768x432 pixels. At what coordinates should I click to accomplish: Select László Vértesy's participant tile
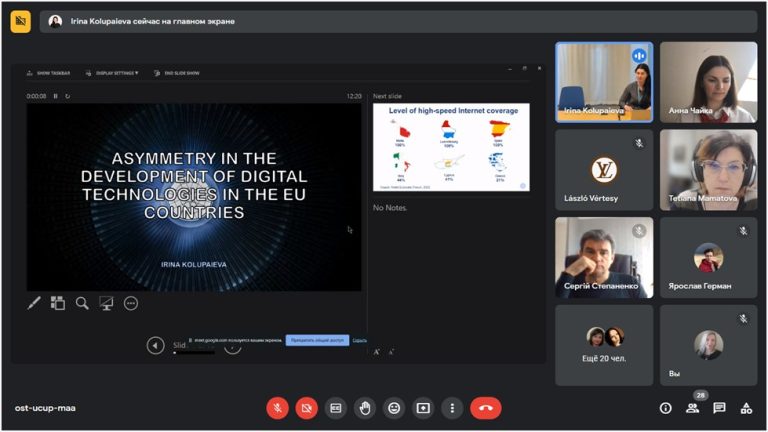604,170
